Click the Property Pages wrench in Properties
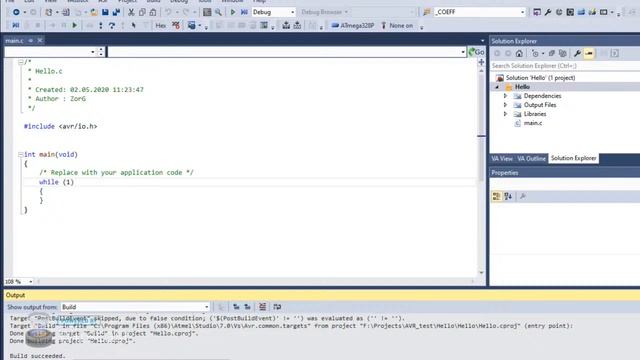 (522, 196)
